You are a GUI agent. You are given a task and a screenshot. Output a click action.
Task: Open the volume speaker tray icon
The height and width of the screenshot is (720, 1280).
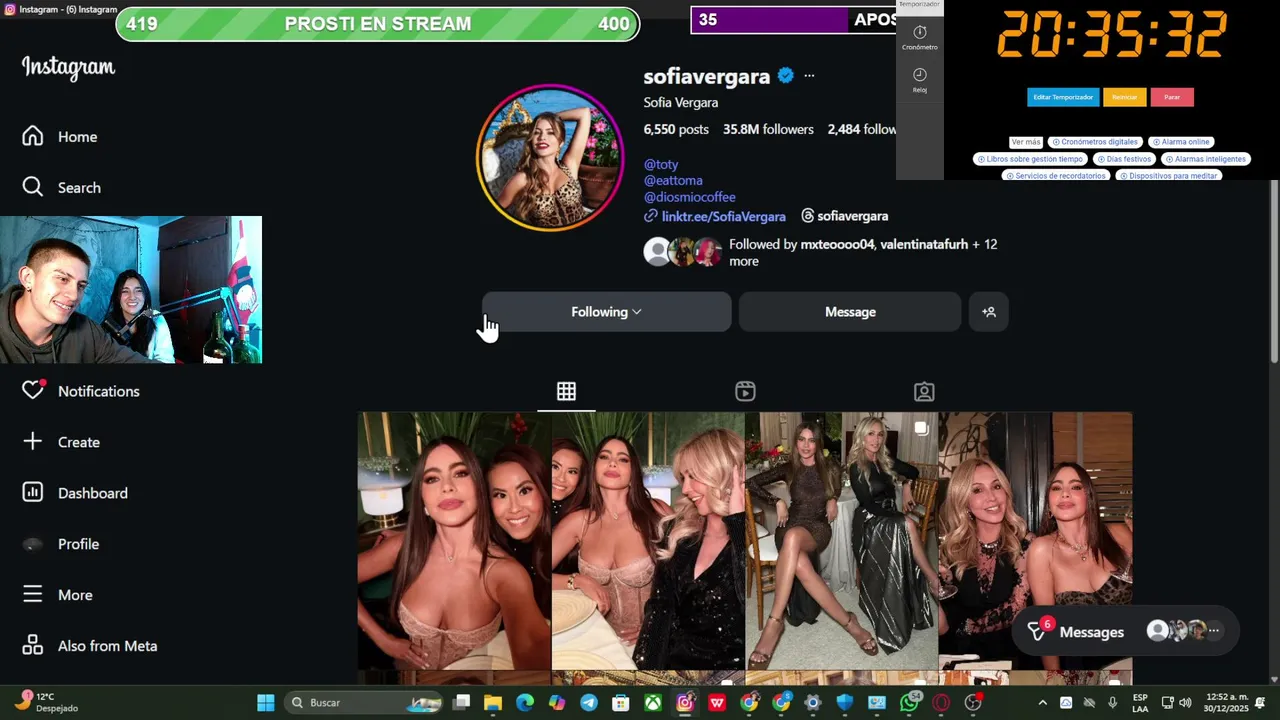click(x=1185, y=703)
